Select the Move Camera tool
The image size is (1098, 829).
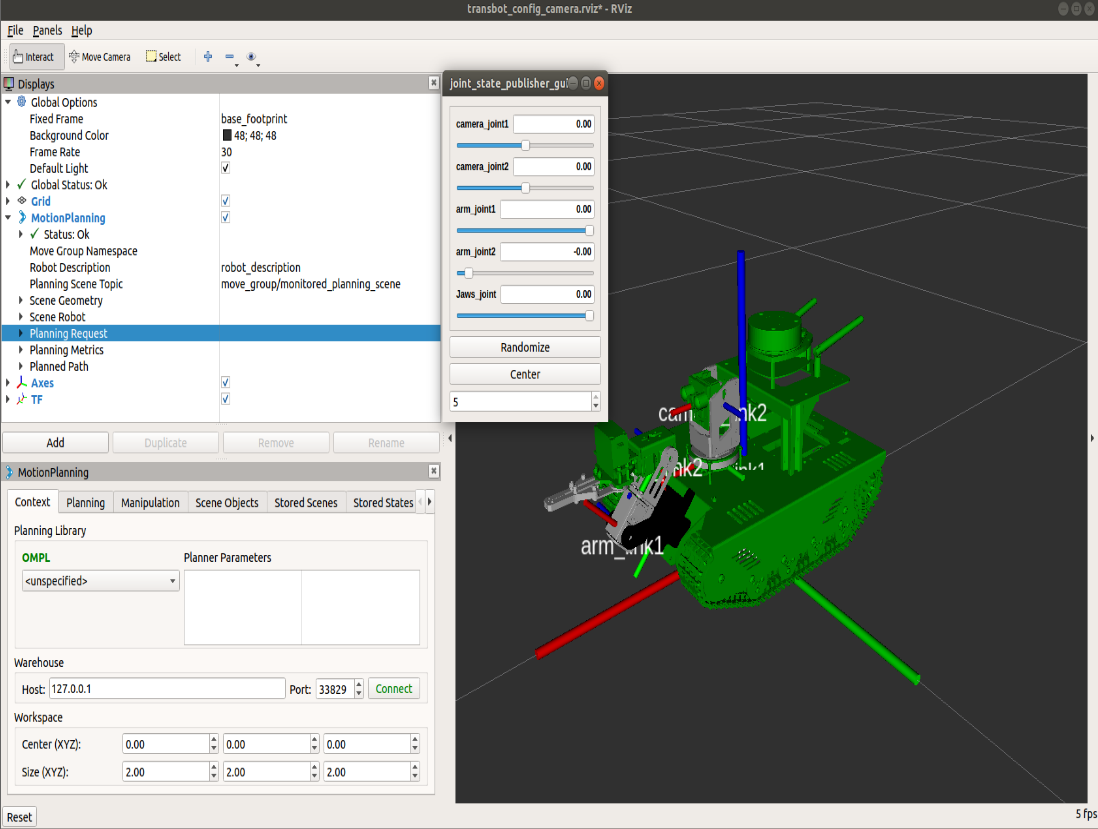(x=100, y=57)
